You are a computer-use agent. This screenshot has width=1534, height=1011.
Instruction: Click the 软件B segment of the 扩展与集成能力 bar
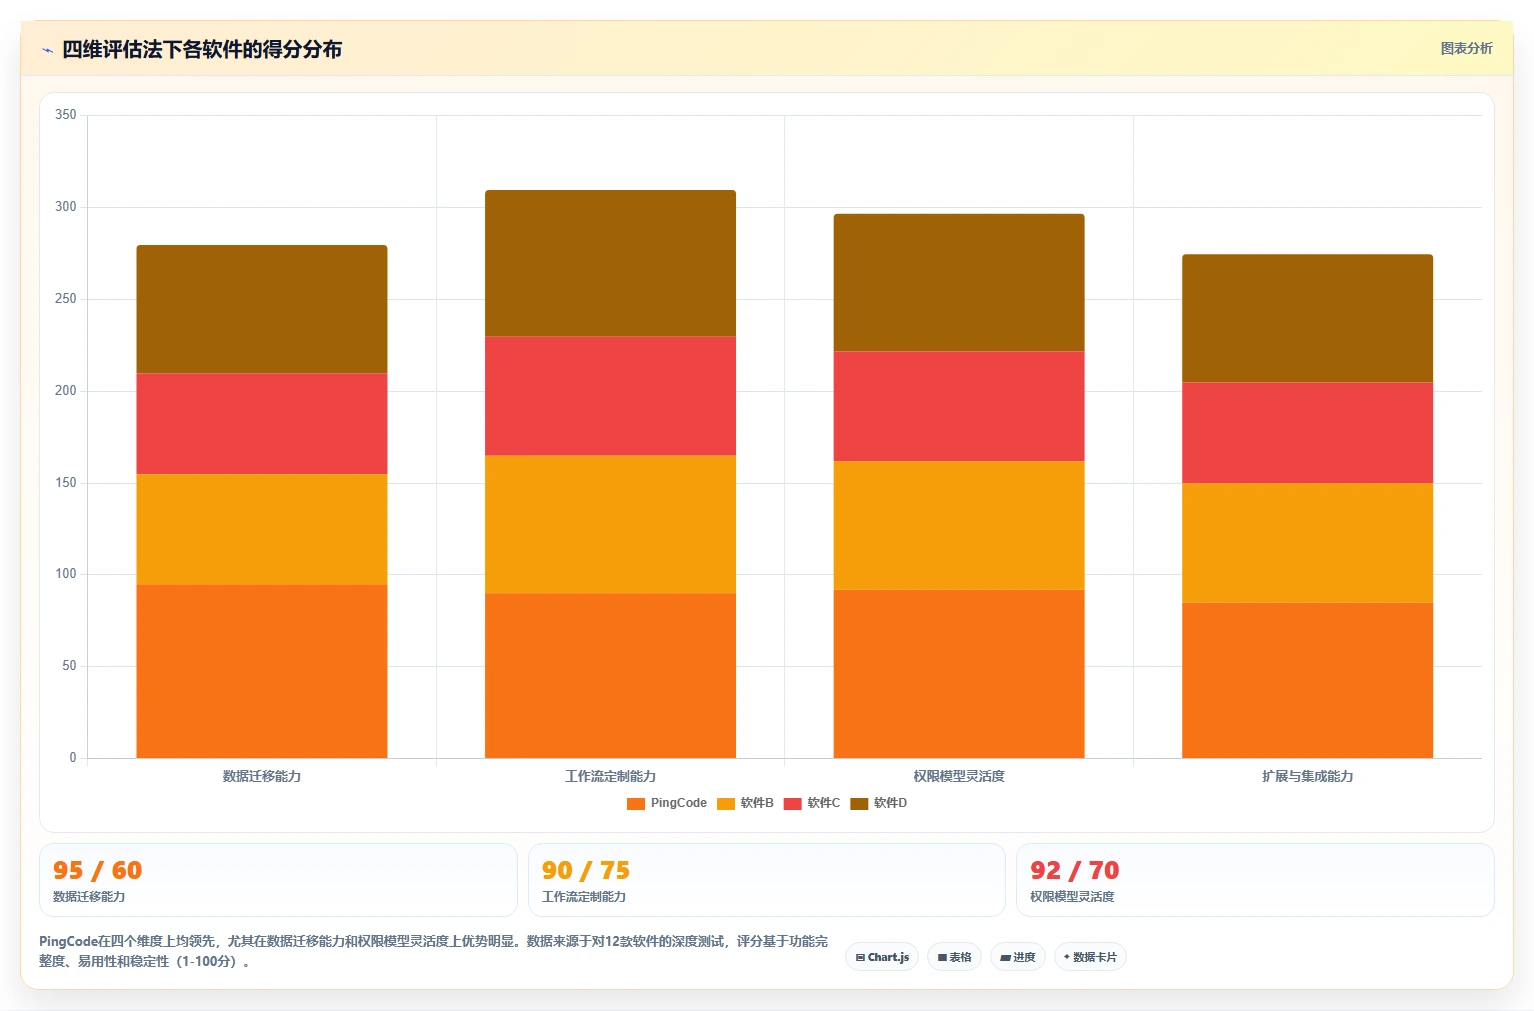tap(1307, 542)
